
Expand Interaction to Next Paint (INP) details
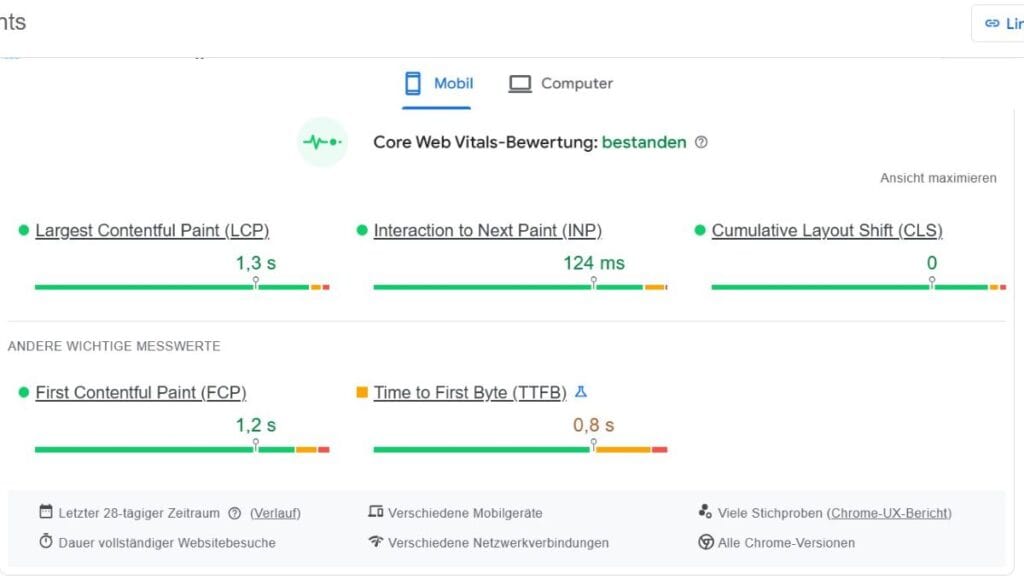click(487, 231)
